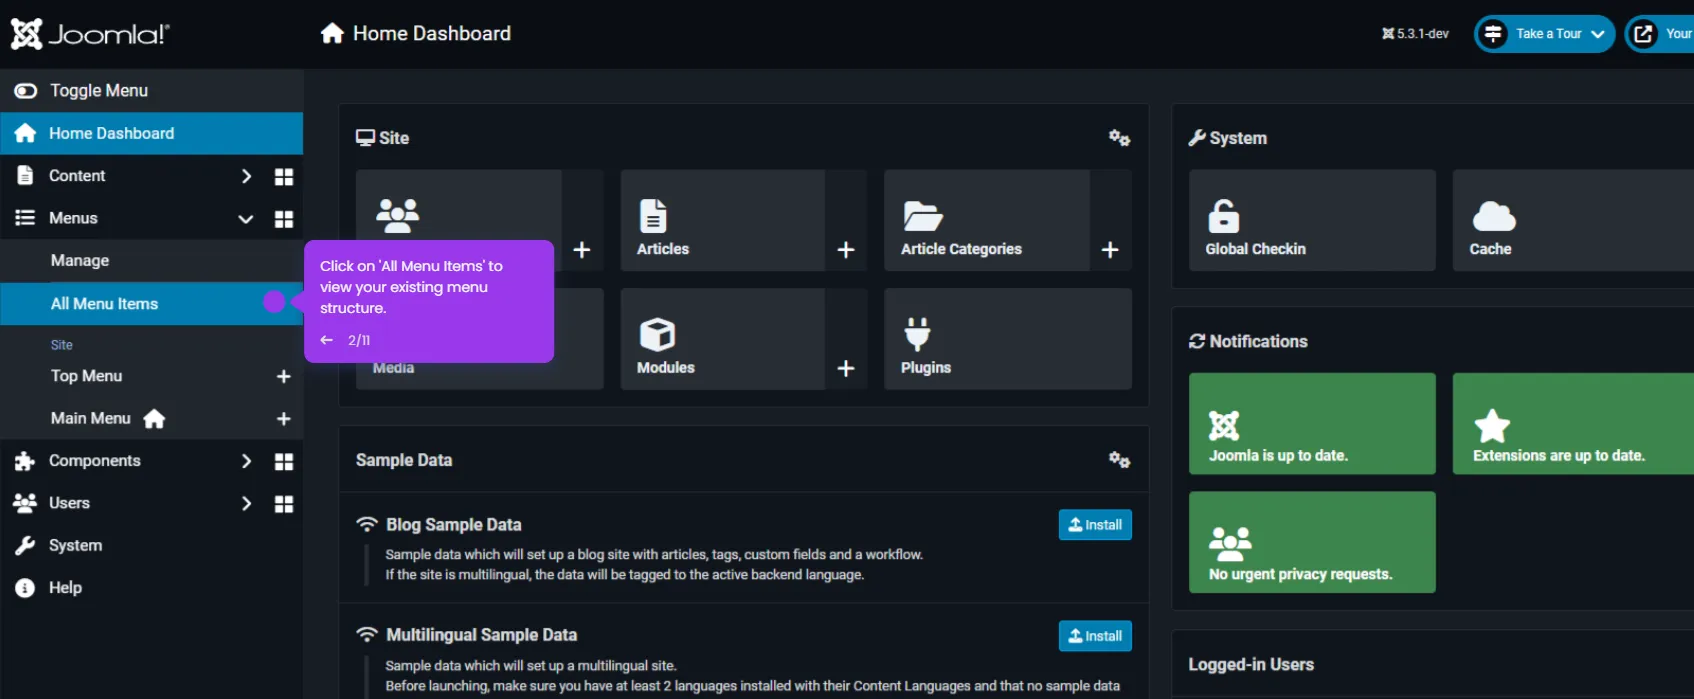This screenshot has height=699, width=1694.
Task: Open the Modules tile
Action: click(722, 339)
